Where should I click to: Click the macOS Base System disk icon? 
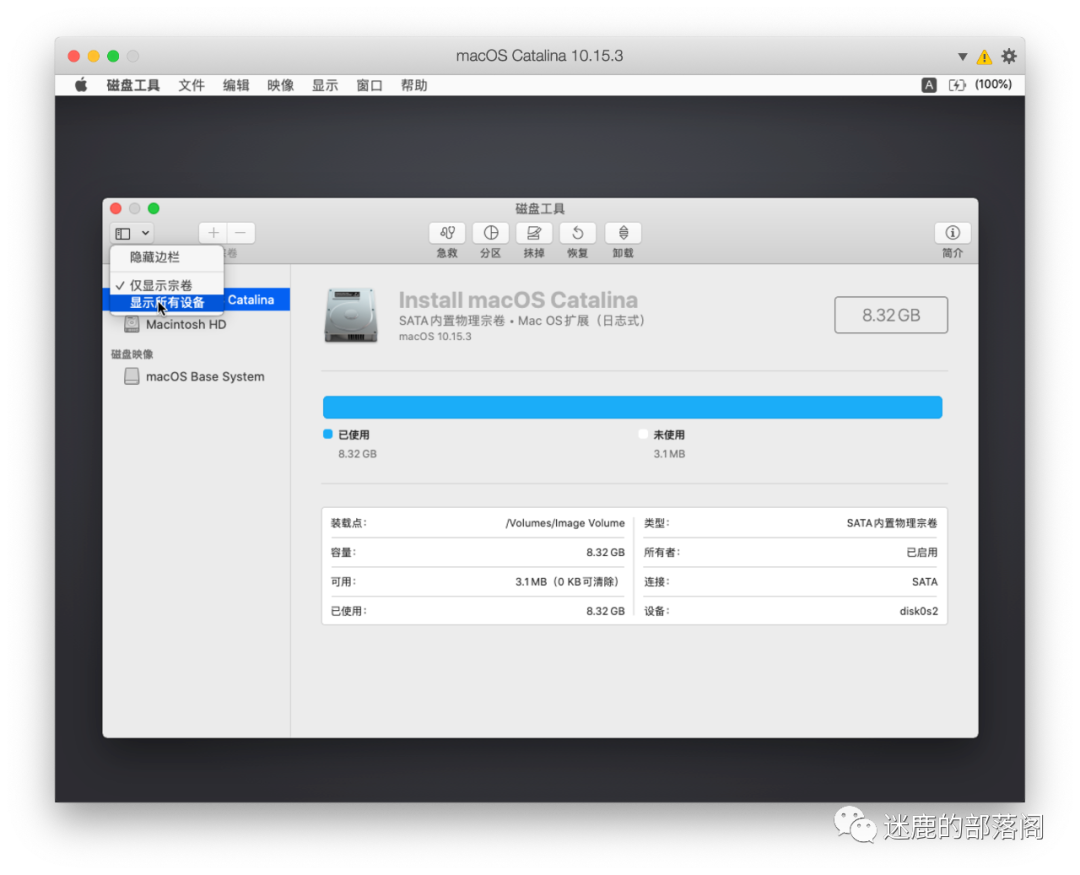pos(132,376)
